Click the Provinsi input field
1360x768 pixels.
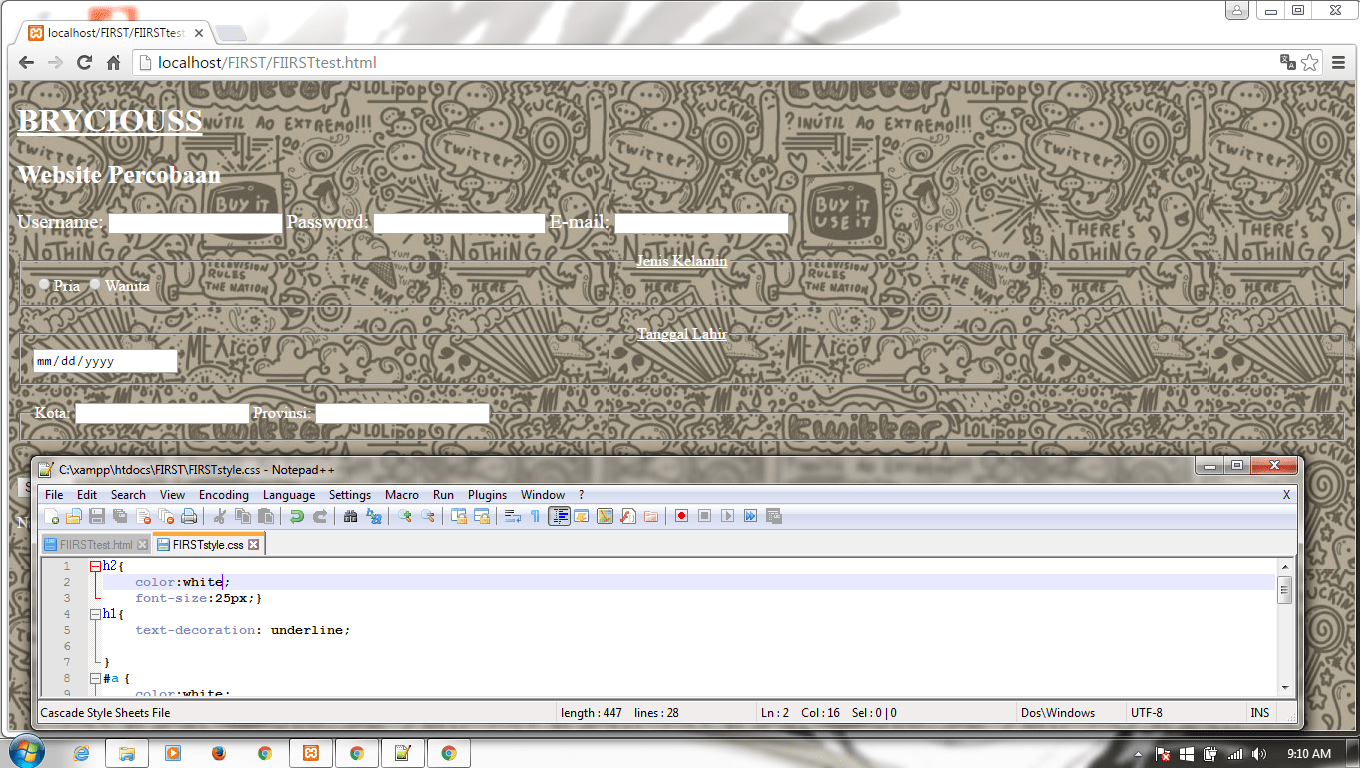tap(403, 413)
